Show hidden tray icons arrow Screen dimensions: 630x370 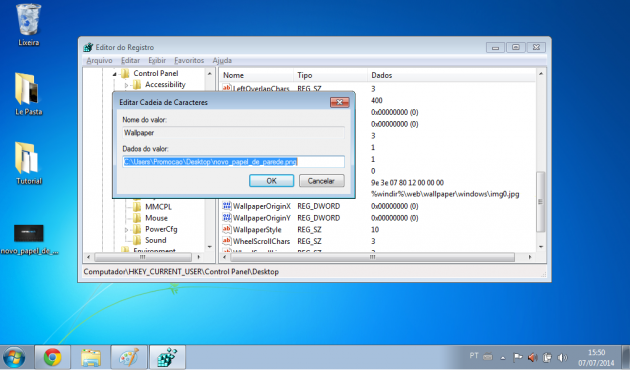click(x=503, y=358)
